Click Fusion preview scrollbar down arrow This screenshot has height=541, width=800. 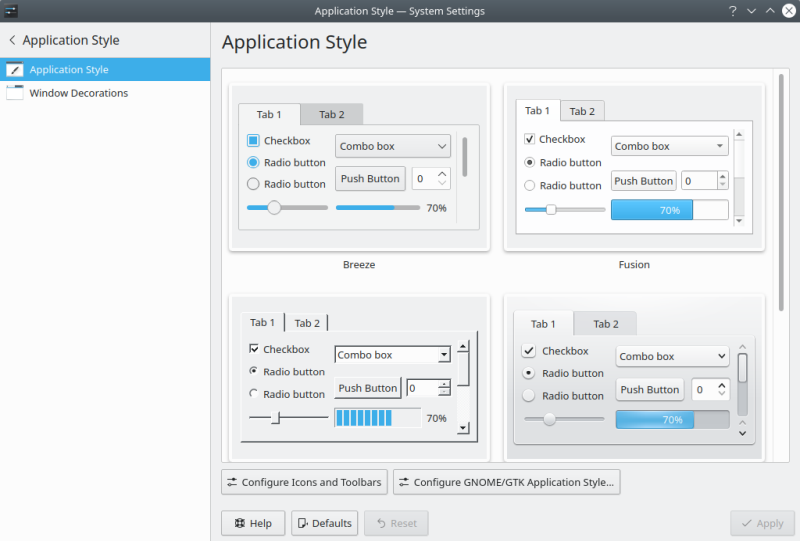(739, 221)
